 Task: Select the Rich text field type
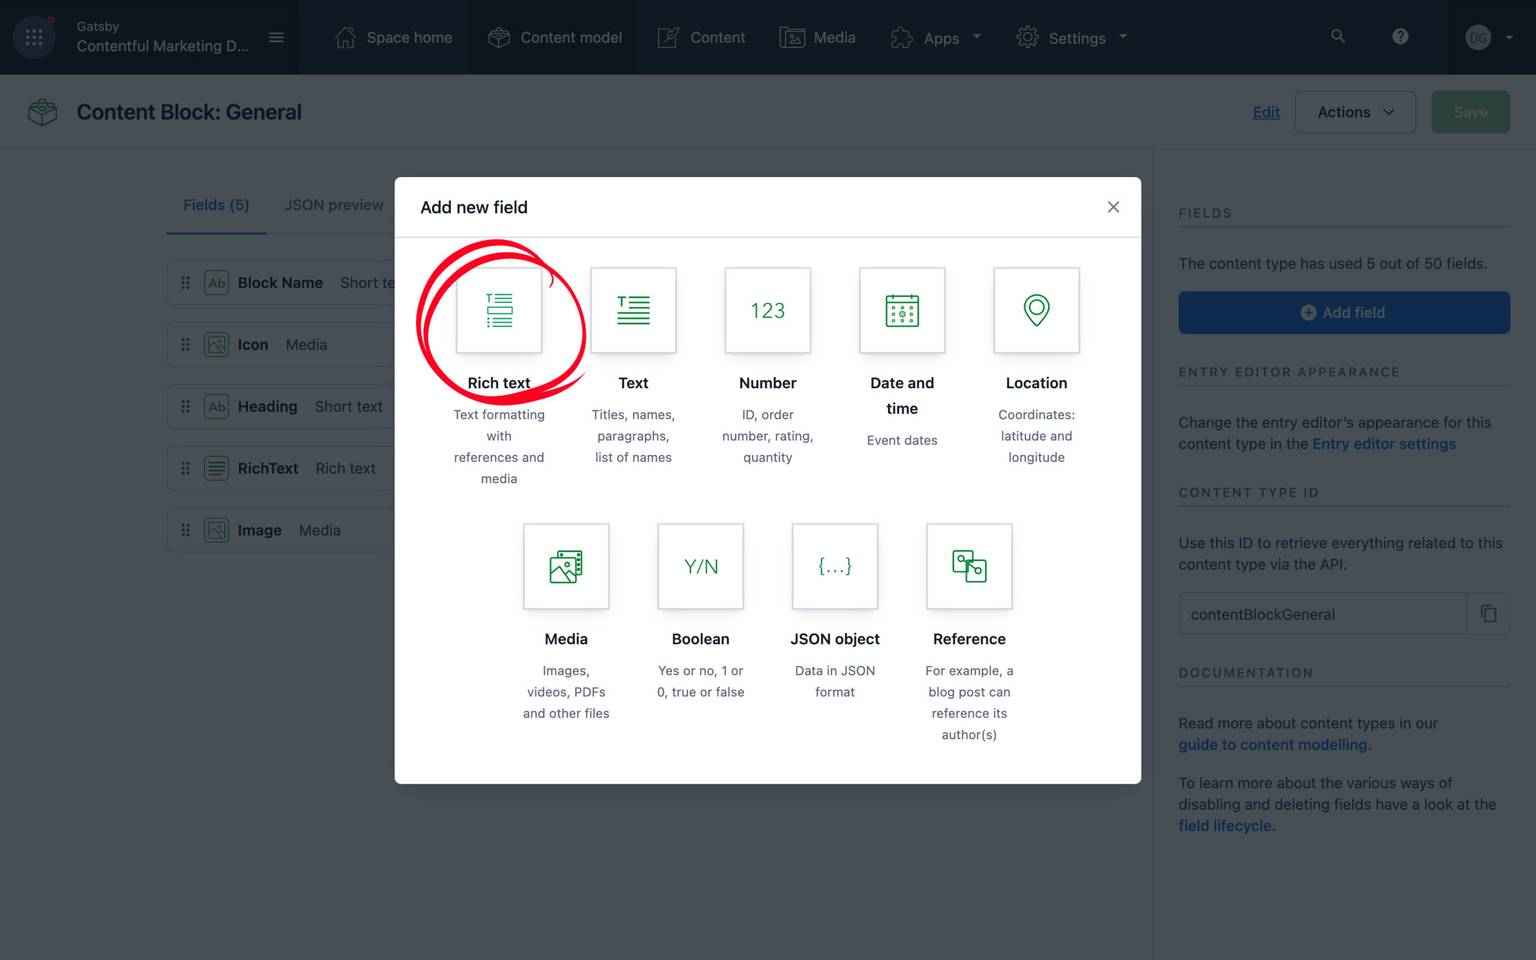[499, 310]
